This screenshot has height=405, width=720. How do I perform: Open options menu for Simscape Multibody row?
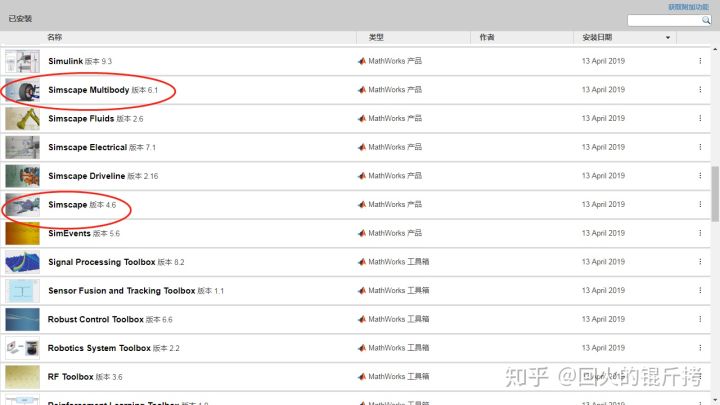point(700,90)
